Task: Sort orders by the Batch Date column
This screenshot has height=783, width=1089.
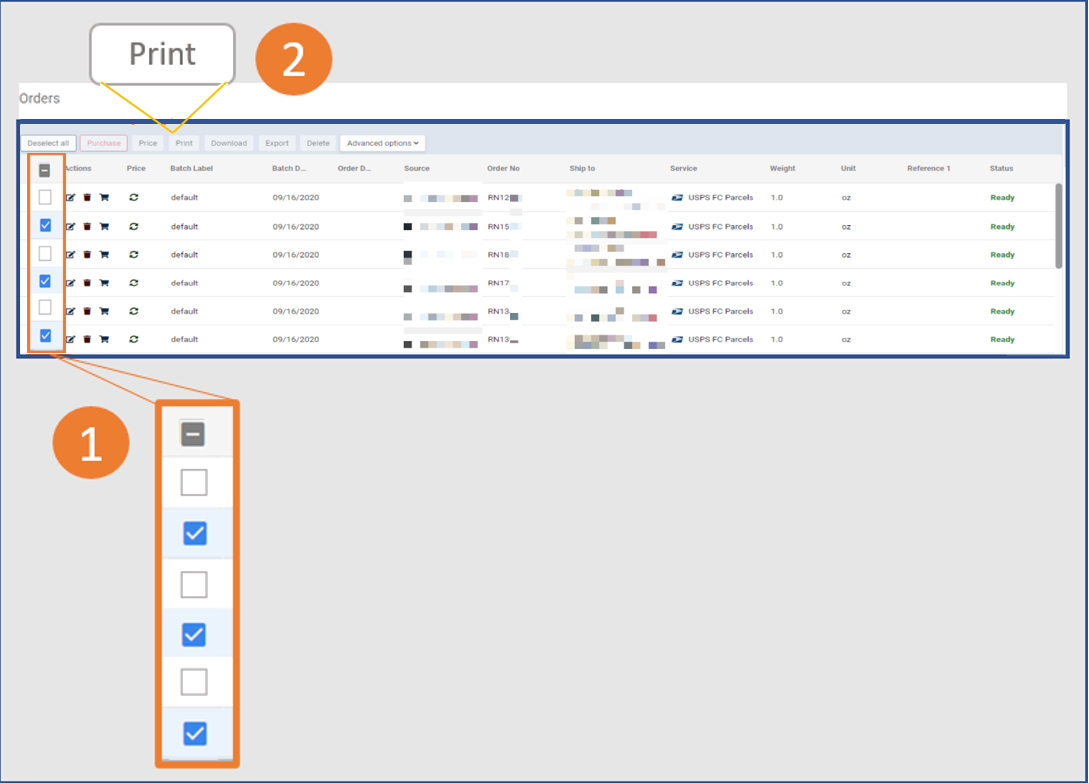Action: (x=289, y=168)
